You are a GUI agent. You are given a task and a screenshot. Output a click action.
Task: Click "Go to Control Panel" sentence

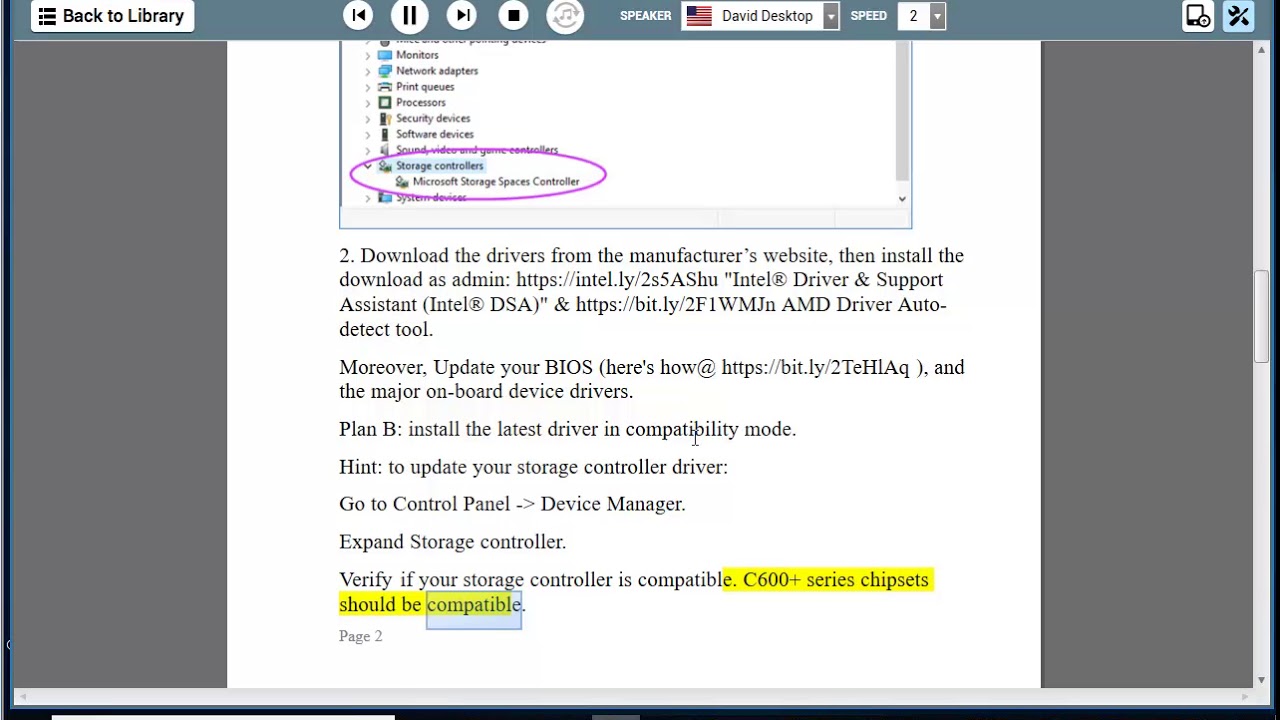[512, 504]
